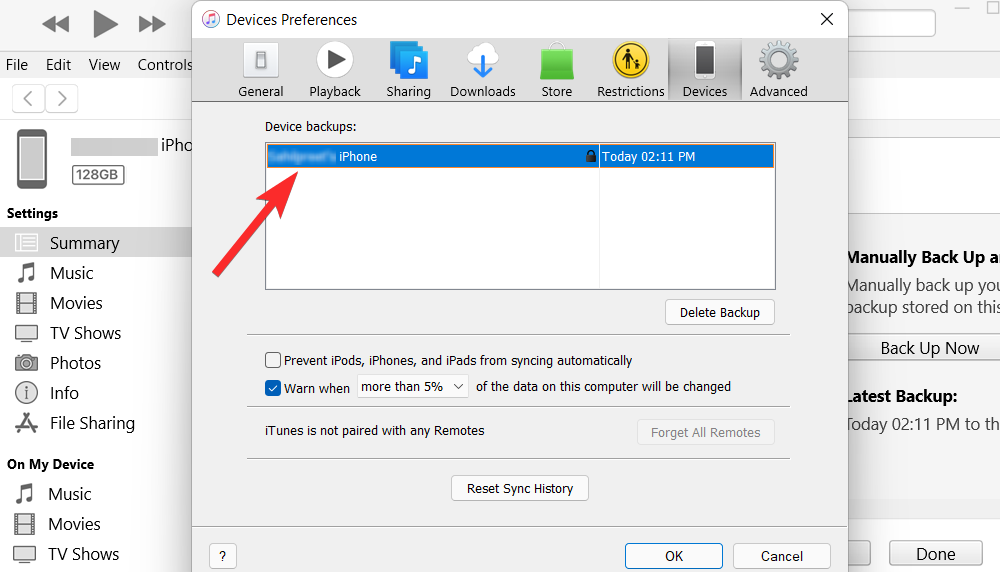Click the Delete Backup button

point(719,312)
